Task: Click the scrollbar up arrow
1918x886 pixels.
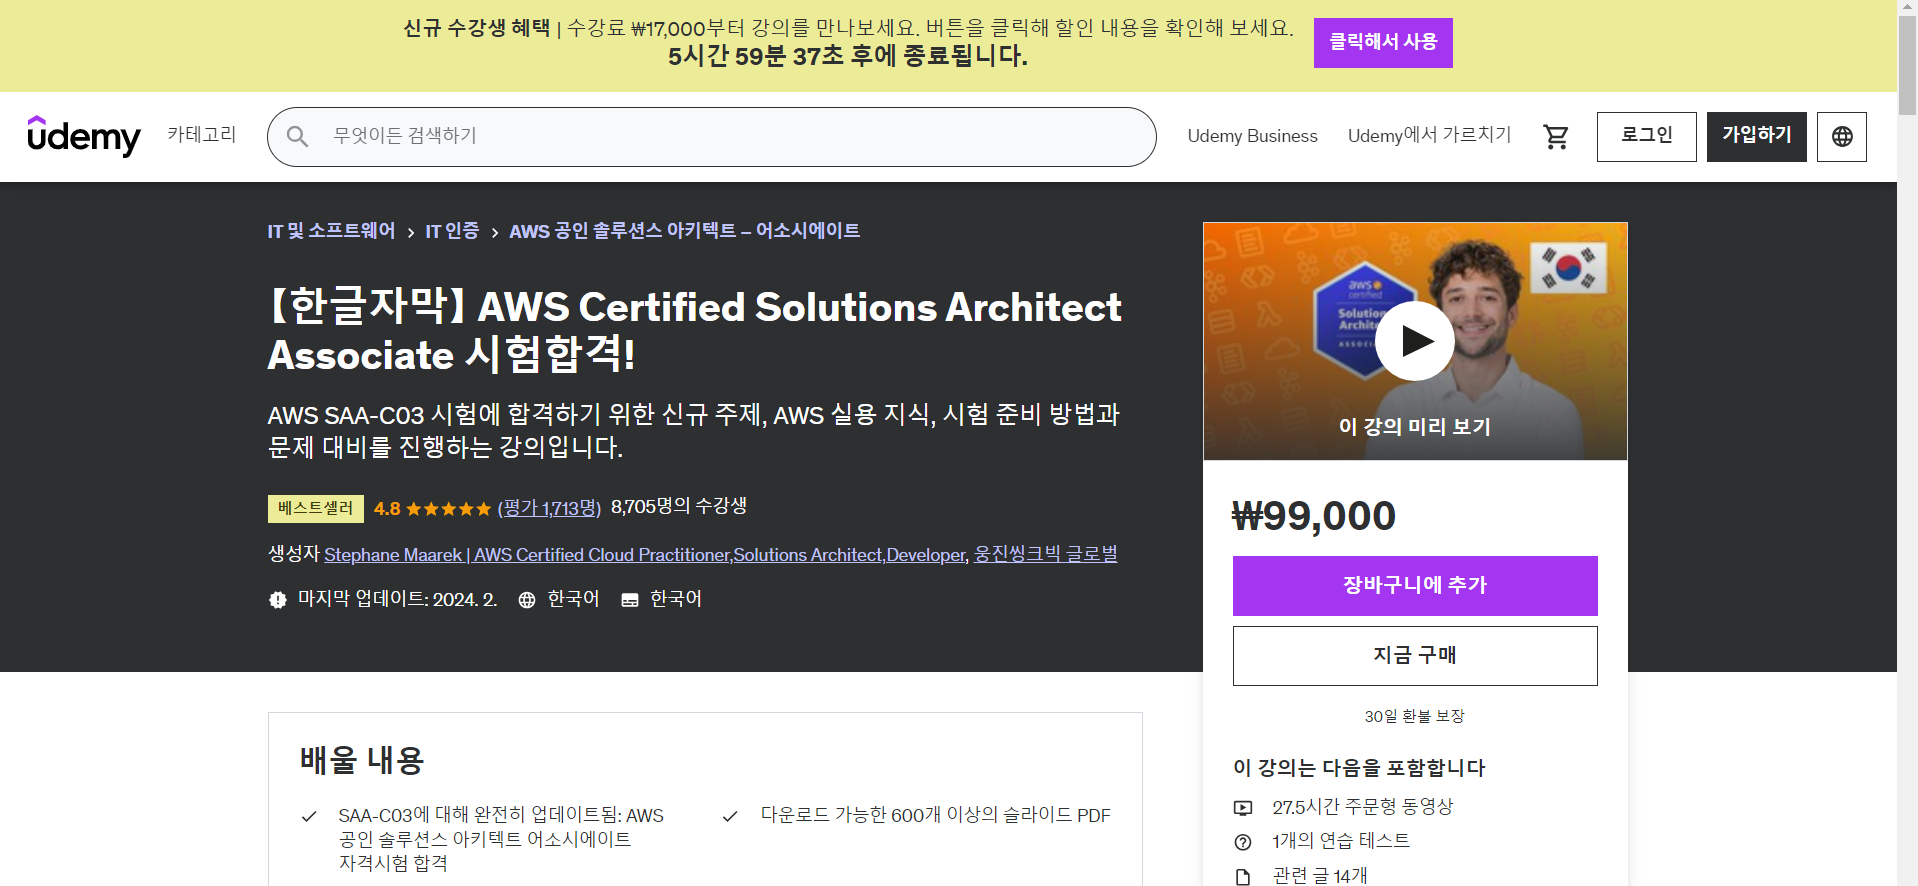Action: point(1907,8)
